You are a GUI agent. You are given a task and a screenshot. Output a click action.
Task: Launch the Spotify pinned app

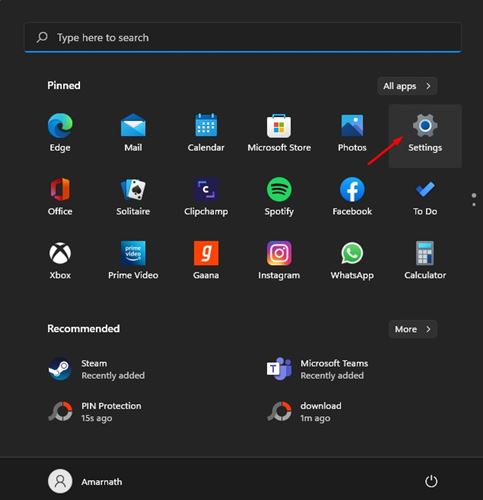click(x=279, y=197)
